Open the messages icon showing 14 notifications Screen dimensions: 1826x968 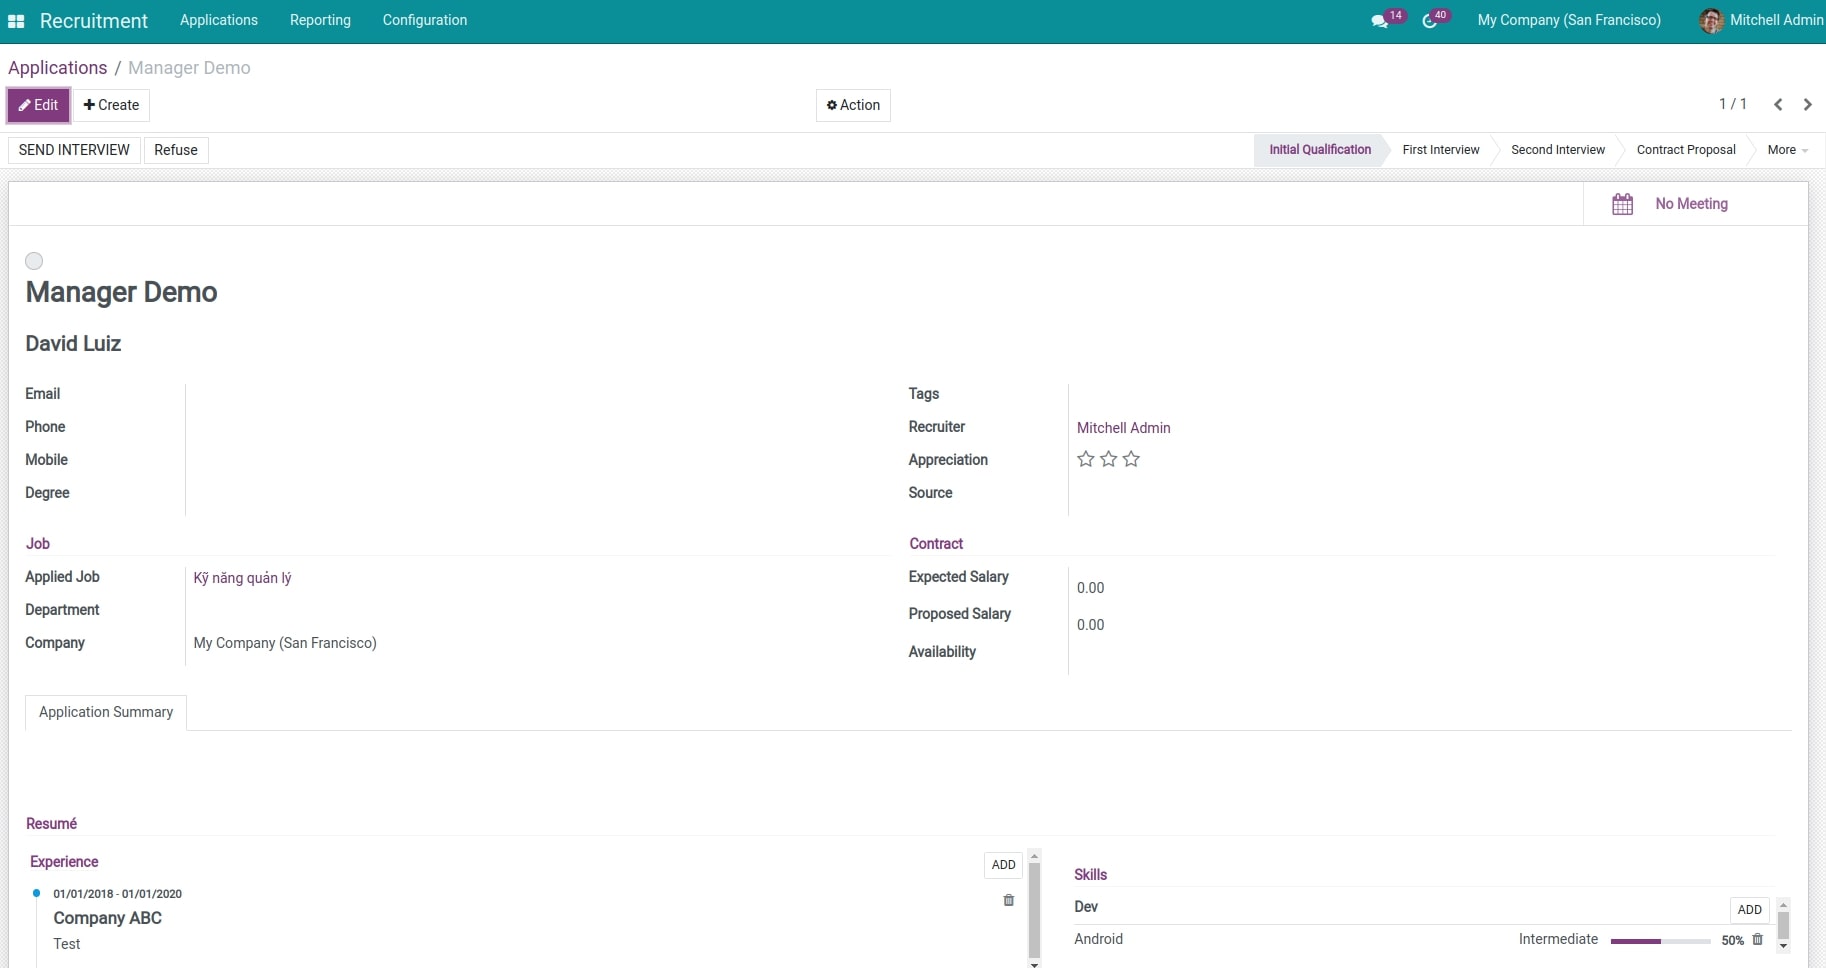click(x=1381, y=19)
